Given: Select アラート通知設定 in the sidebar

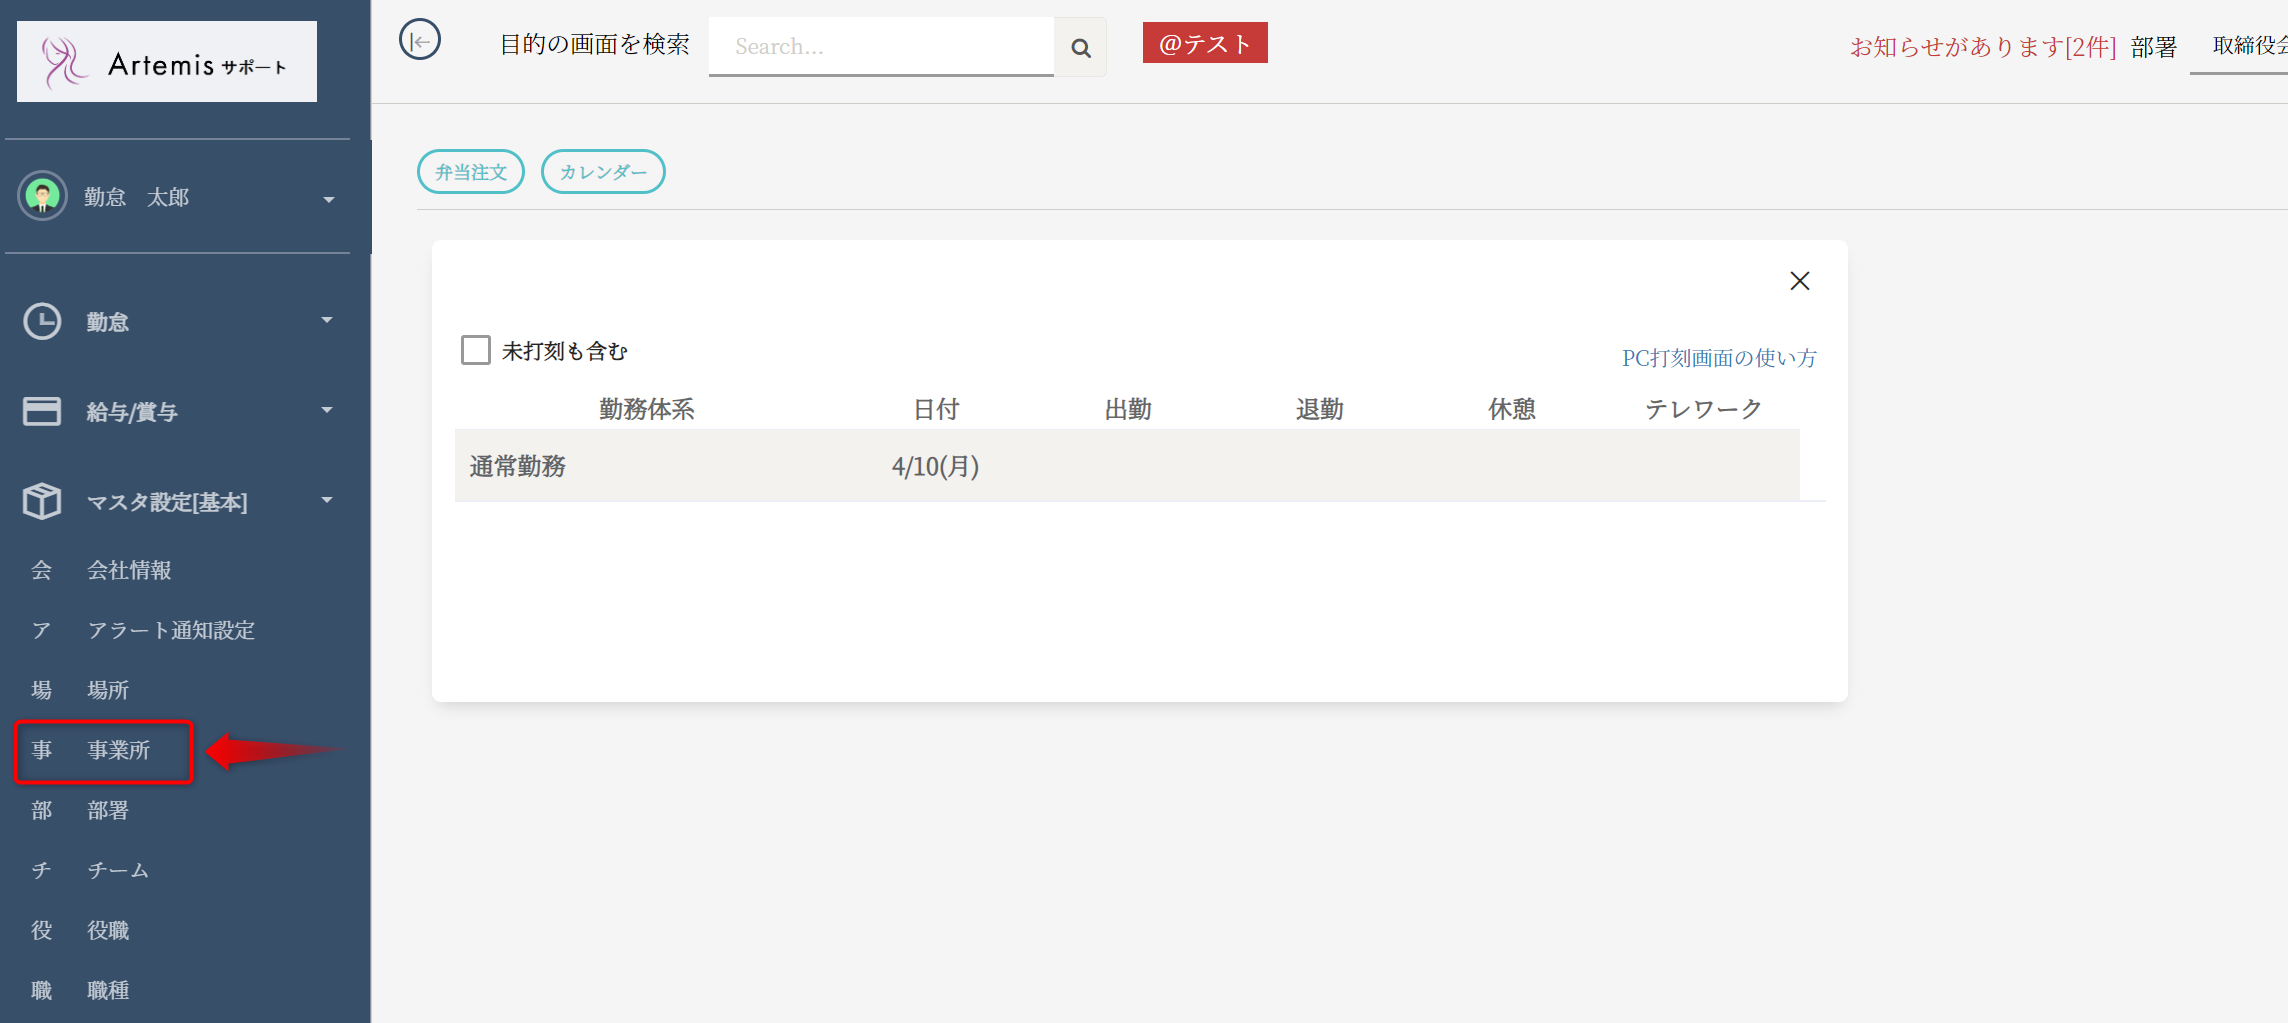Looking at the screenshot, I should (x=170, y=630).
